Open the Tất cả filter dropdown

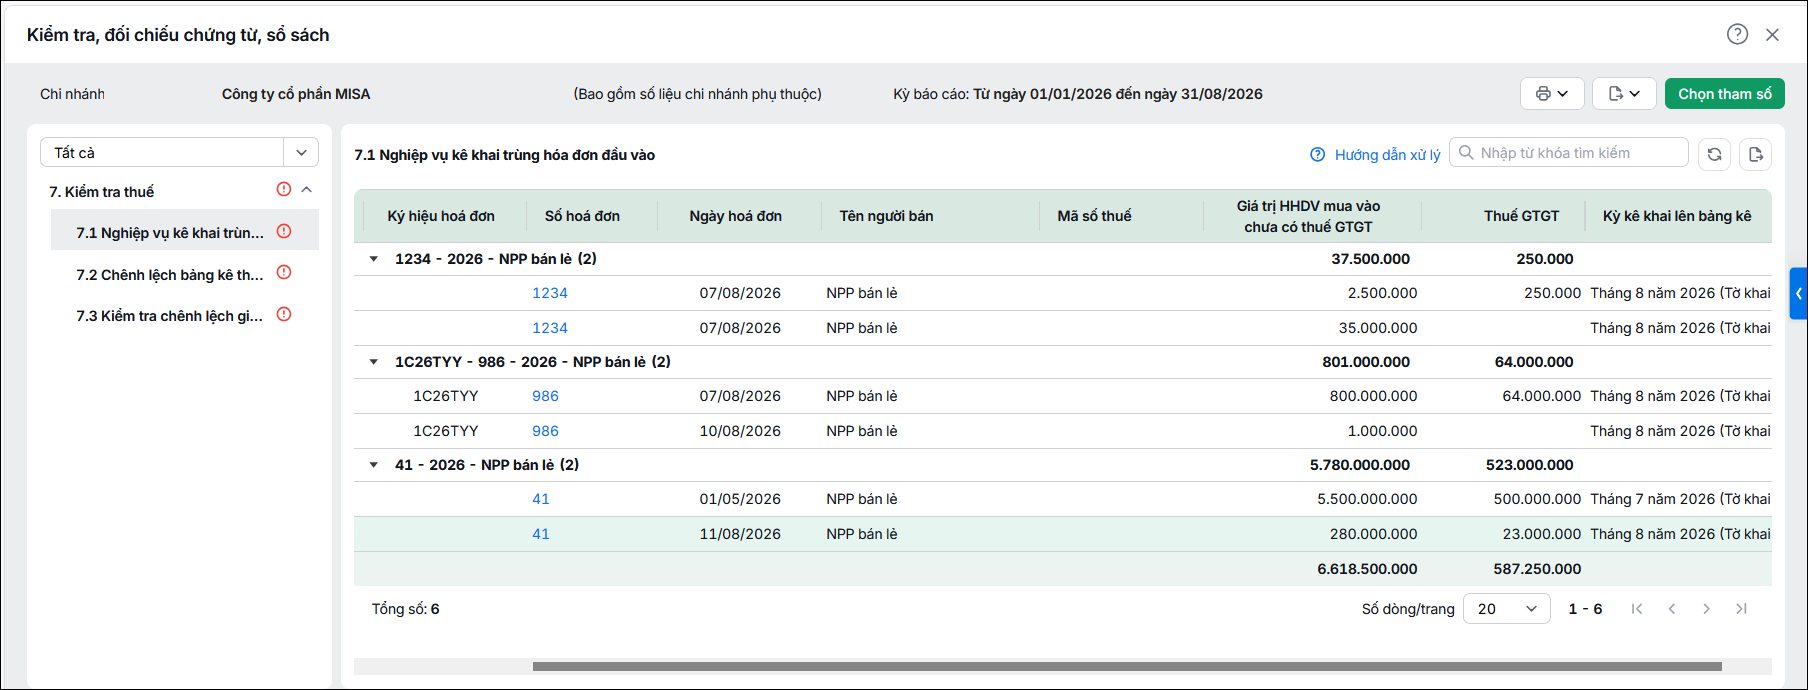click(x=179, y=152)
